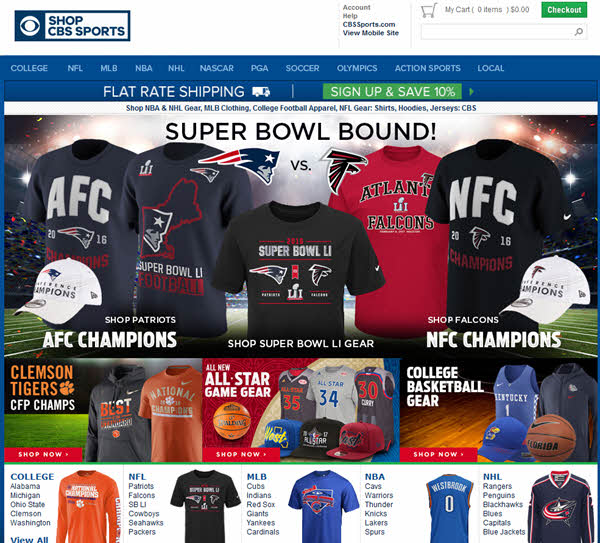Open the Olympics navigation menu item
This screenshot has height=543, width=600.
click(x=357, y=68)
